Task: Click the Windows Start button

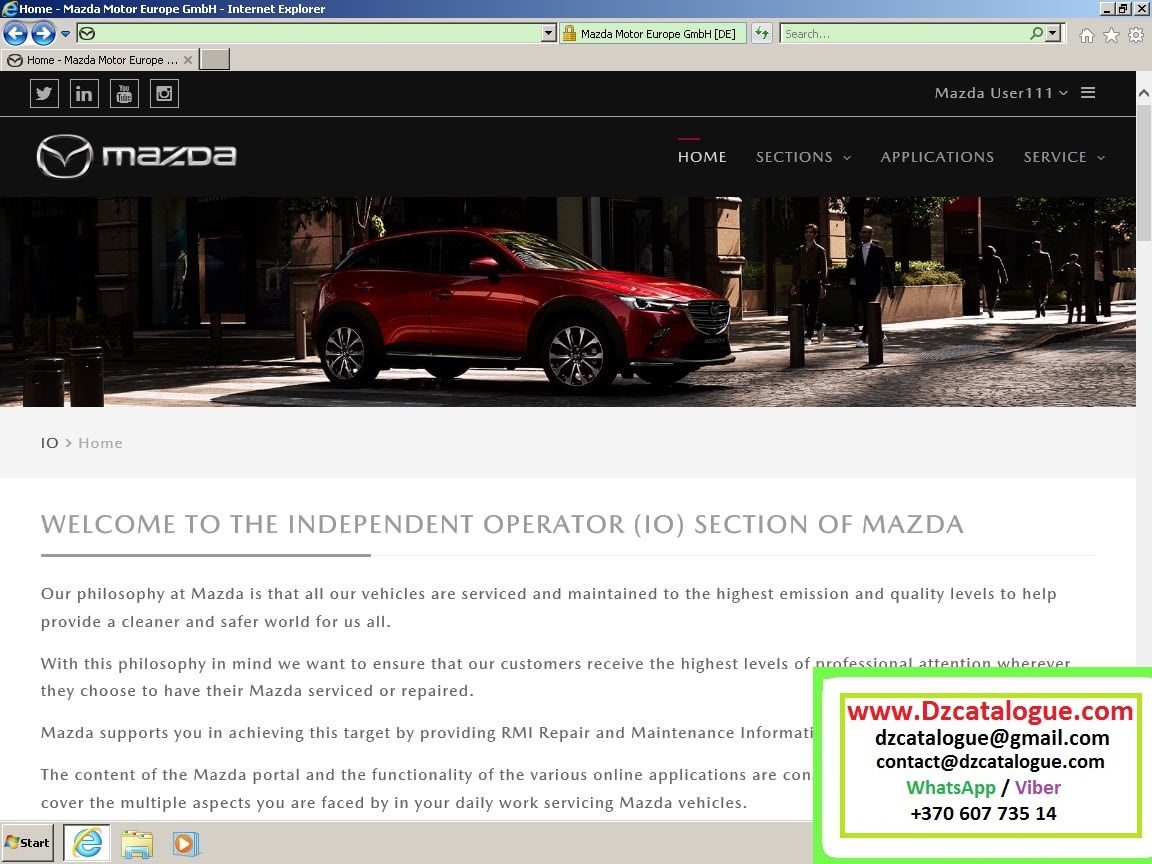Action: click(x=28, y=842)
